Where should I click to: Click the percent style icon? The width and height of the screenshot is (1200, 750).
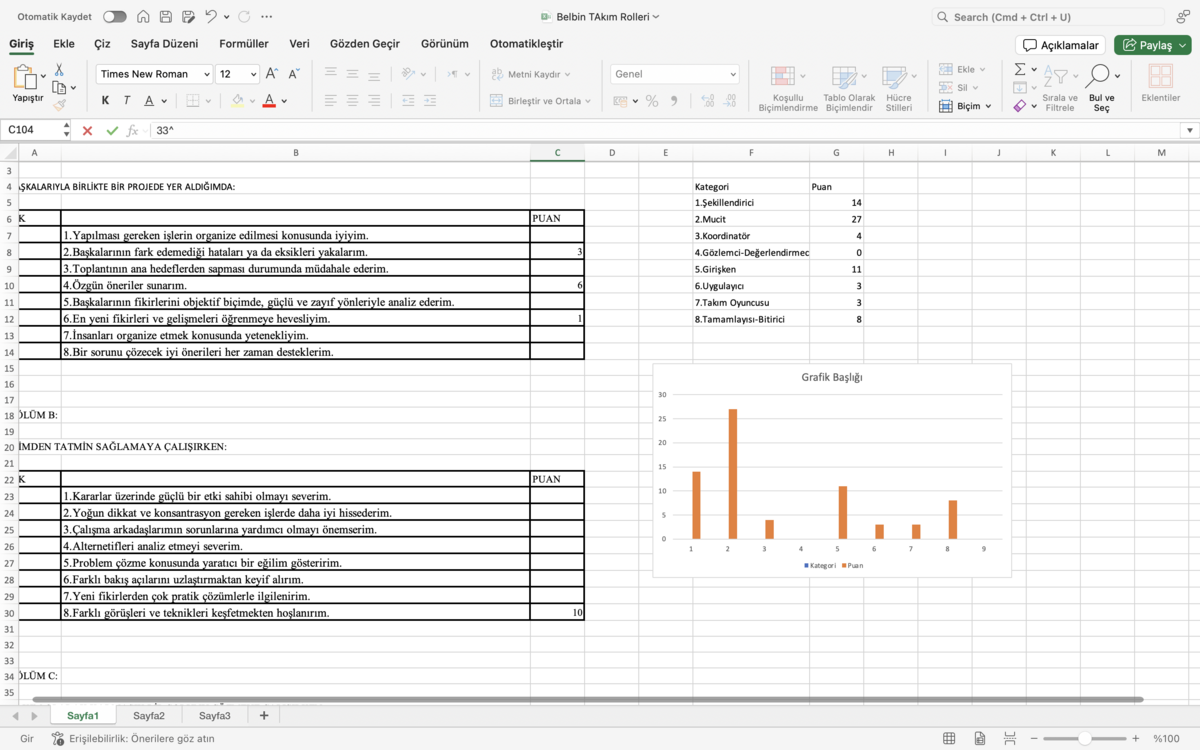pos(652,101)
